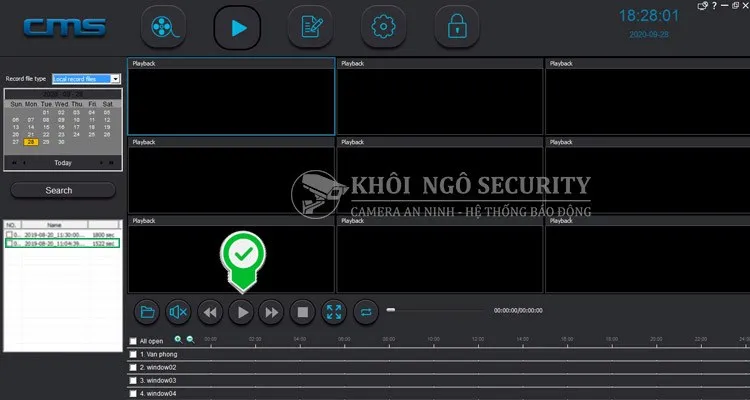Enable the 3. window03 channel checkbox

[133, 380]
